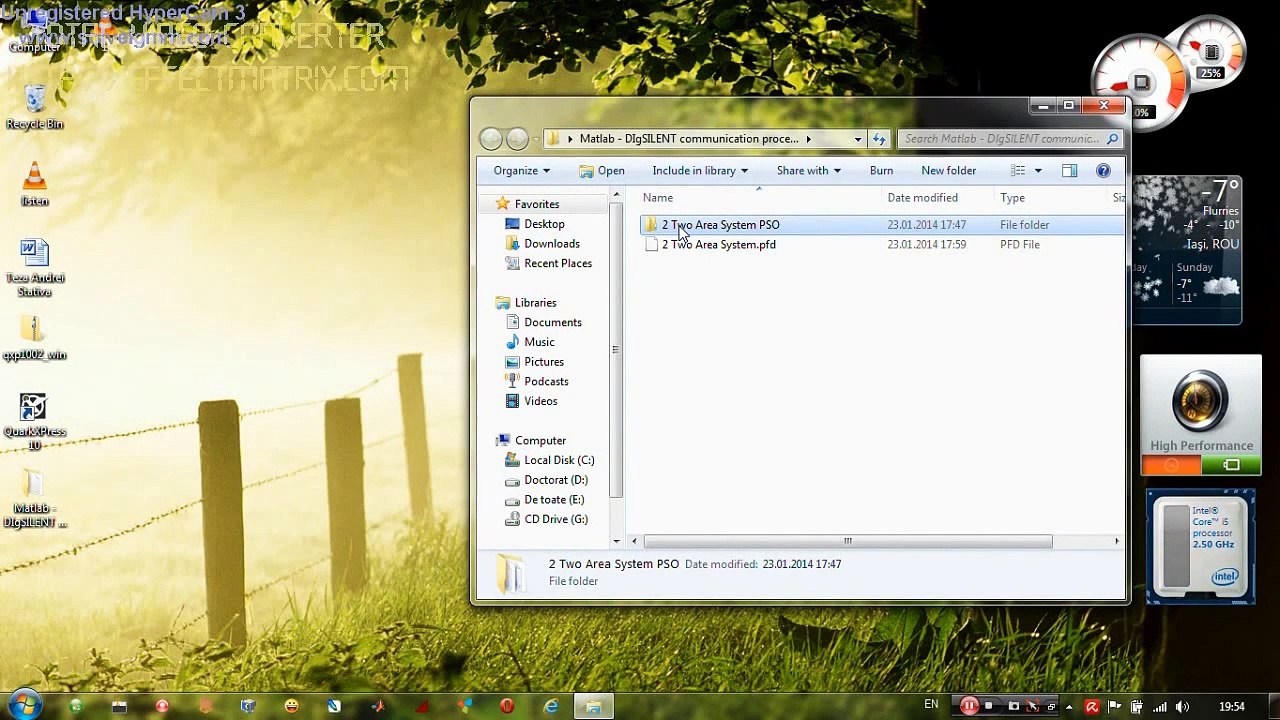The width and height of the screenshot is (1280, 720).
Task: Select Computer in the navigation pane
Action: point(540,440)
